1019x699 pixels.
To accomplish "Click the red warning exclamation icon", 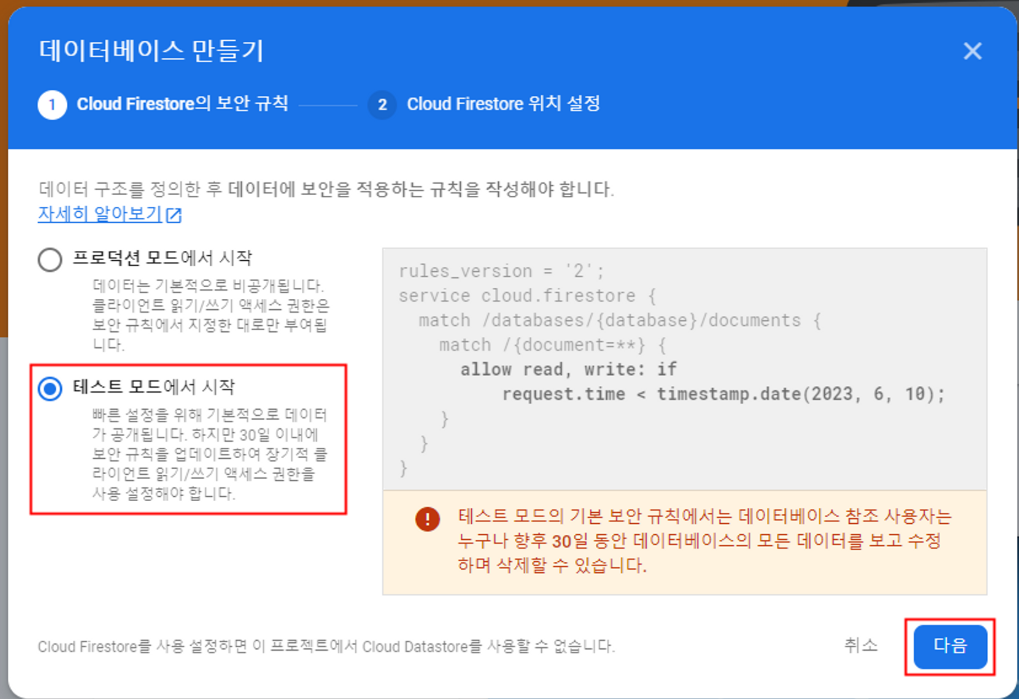I will (x=428, y=519).
